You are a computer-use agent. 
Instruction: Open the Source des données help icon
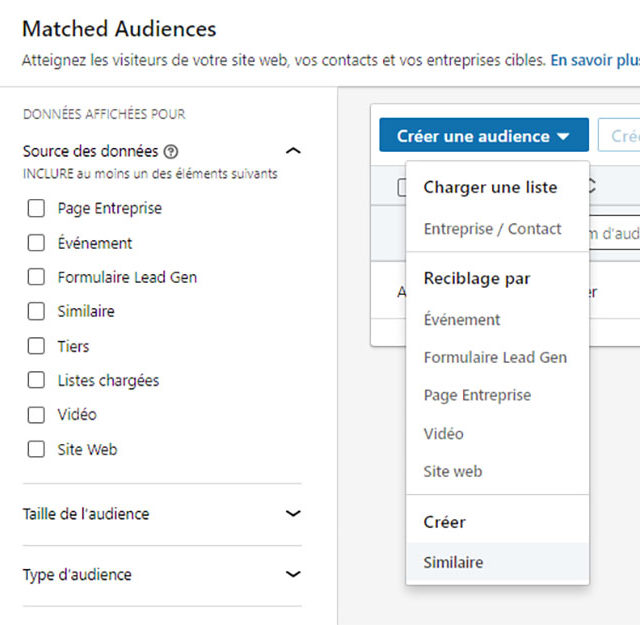171,152
